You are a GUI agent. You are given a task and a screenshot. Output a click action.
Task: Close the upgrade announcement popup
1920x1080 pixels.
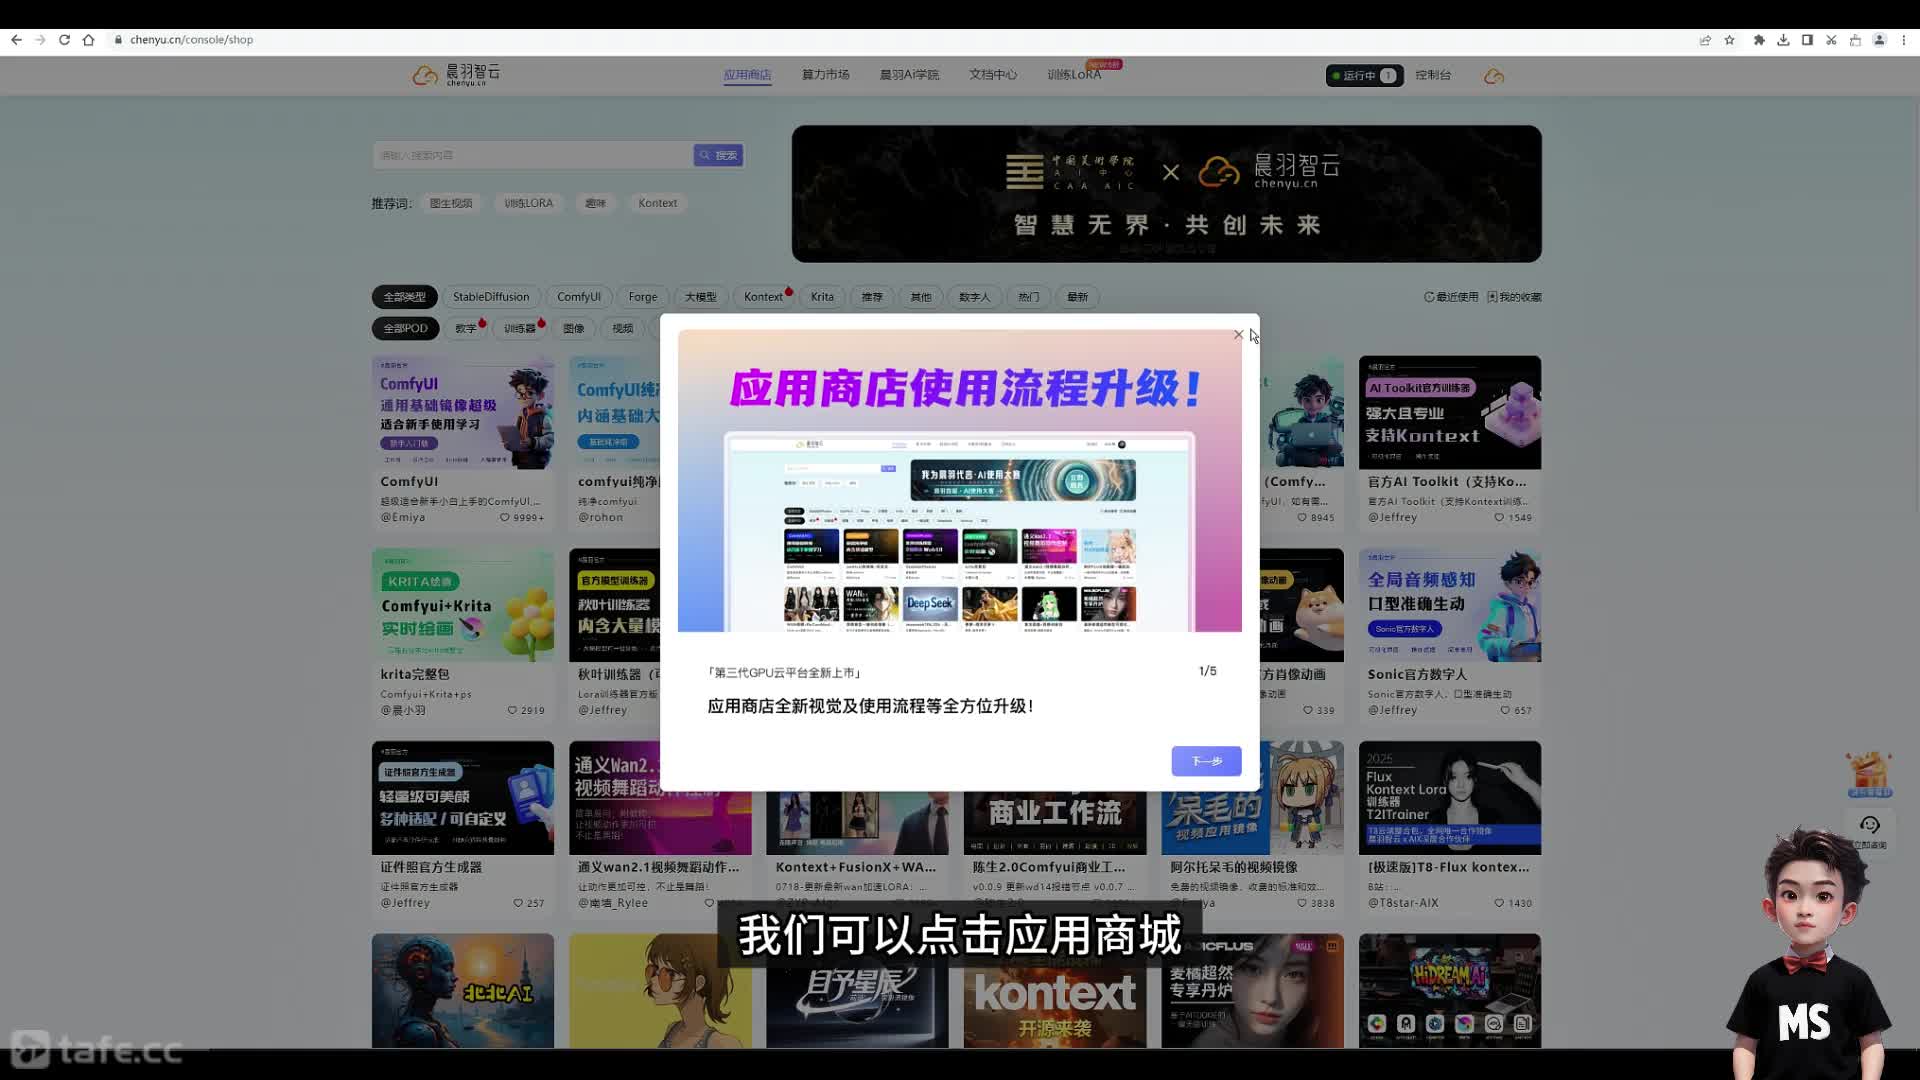pyautogui.click(x=1238, y=335)
